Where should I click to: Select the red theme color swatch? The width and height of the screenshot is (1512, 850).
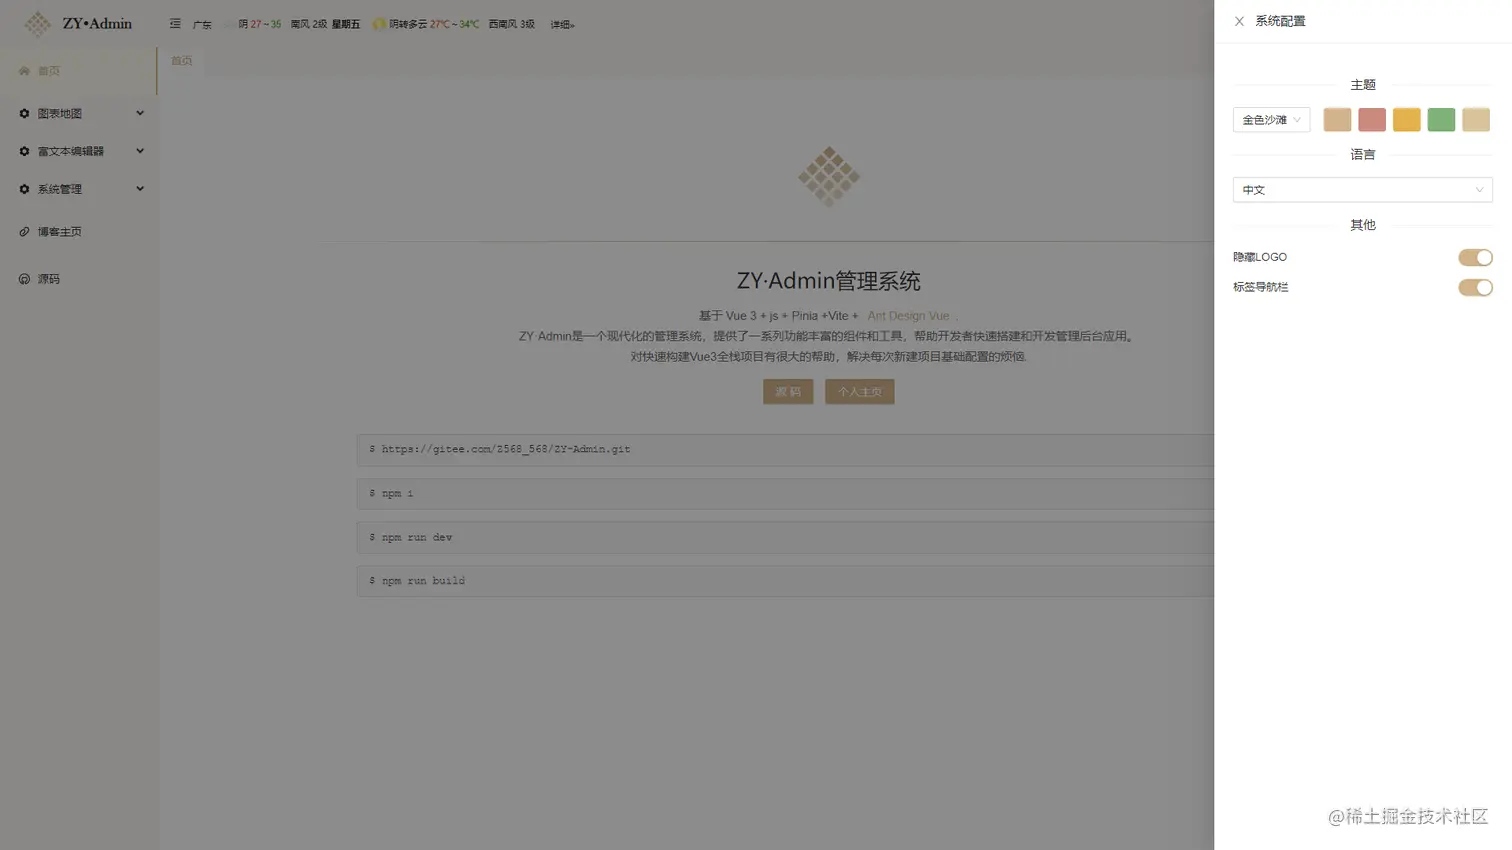point(1371,119)
